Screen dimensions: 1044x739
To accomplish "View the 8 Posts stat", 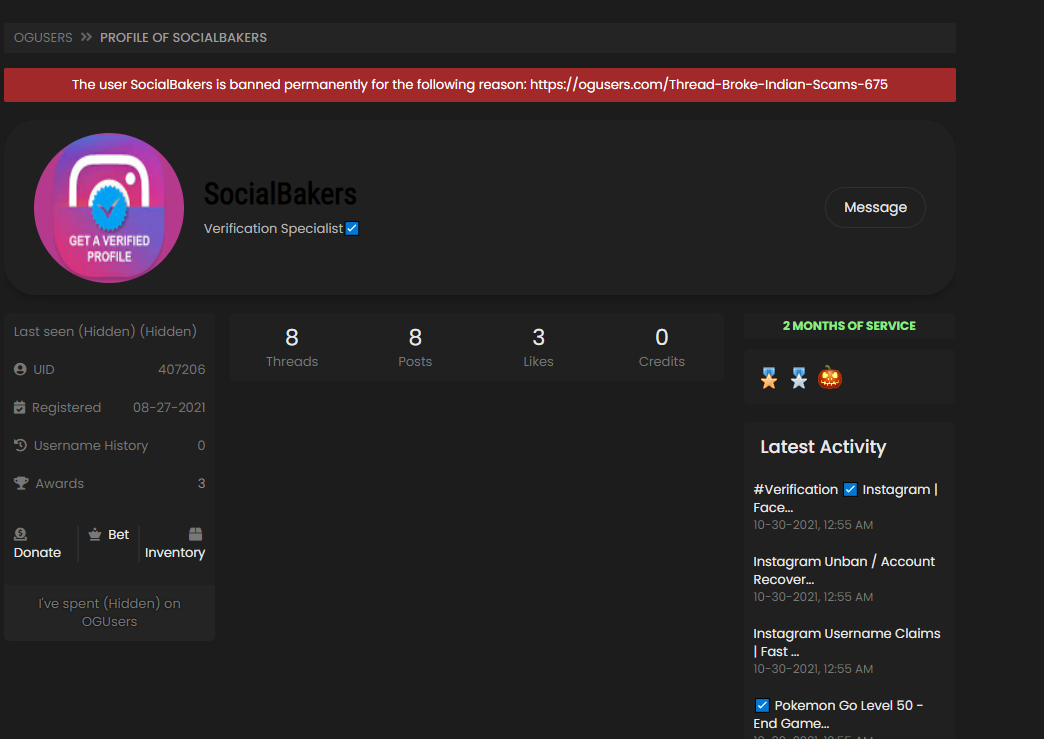I will (415, 348).
